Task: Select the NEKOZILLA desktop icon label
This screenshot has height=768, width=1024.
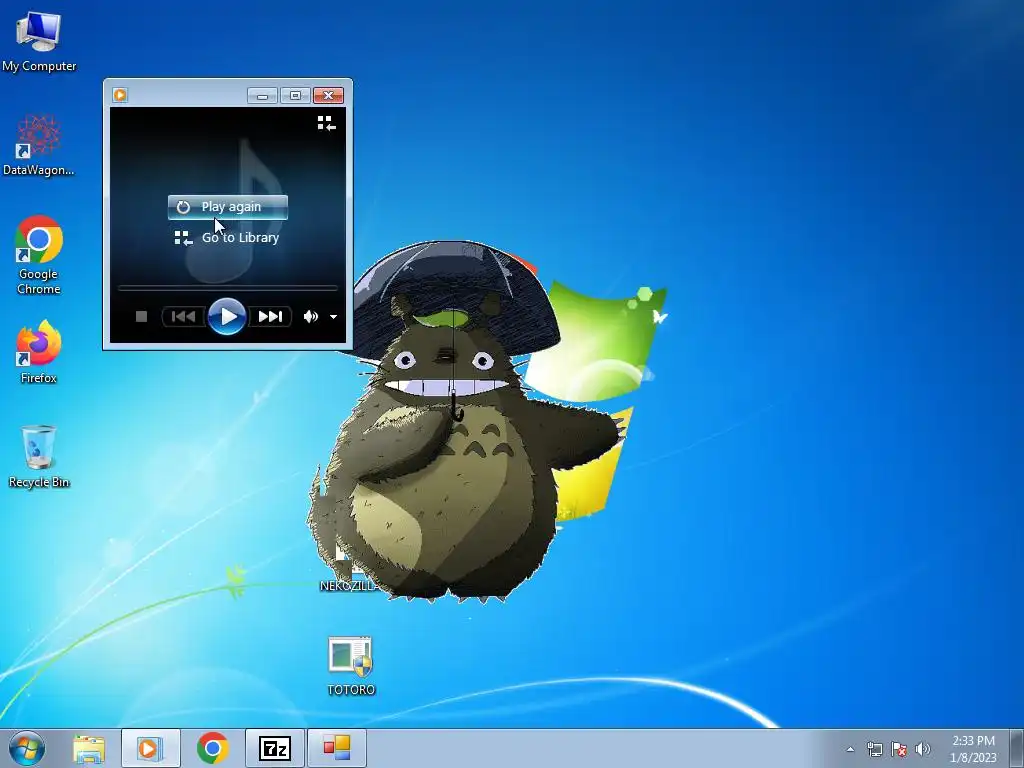Action: 347,586
